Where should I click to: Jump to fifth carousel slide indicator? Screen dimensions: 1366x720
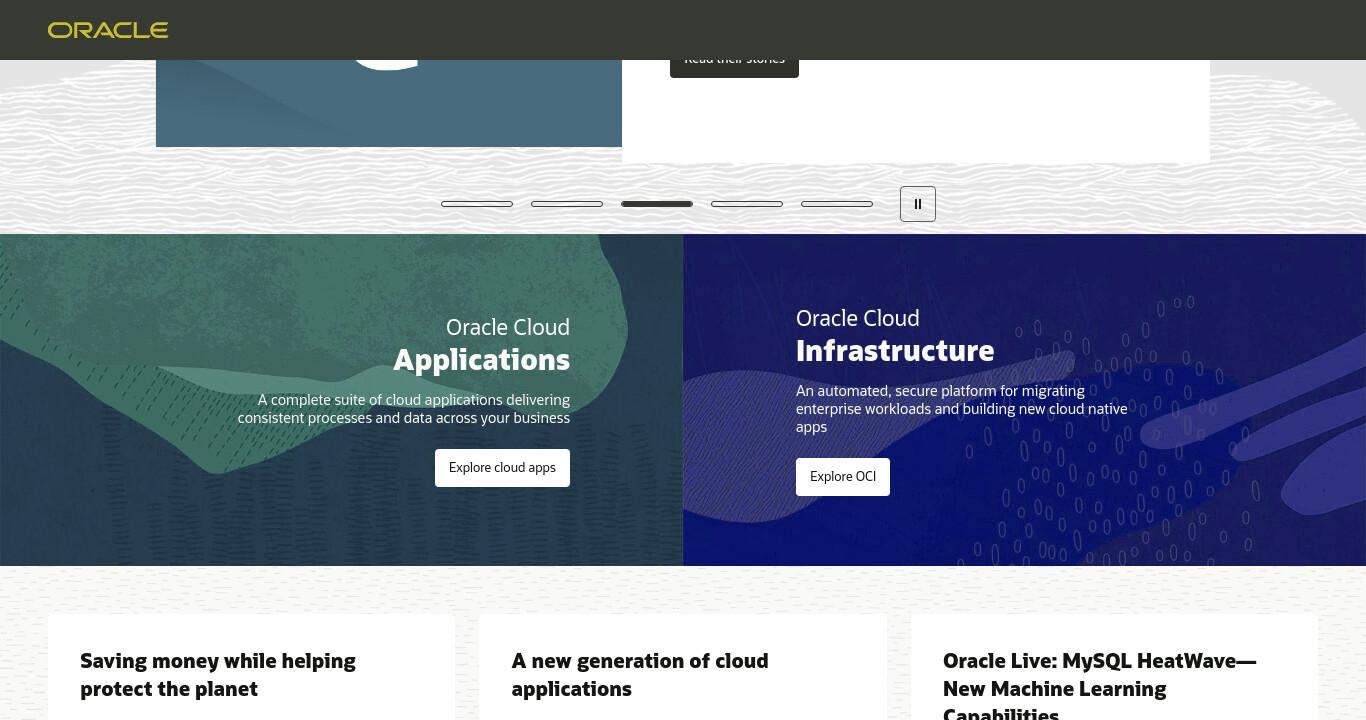[x=837, y=204]
